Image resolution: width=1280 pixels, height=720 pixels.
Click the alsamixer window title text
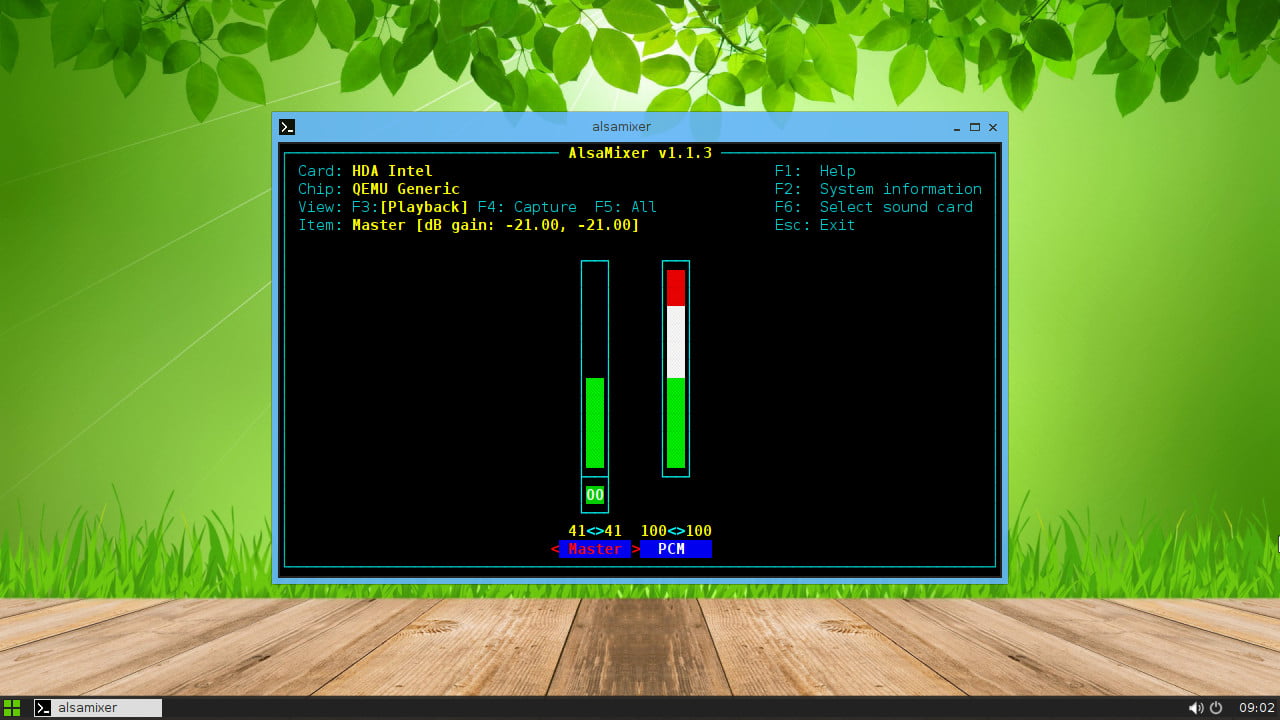tap(622, 127)
